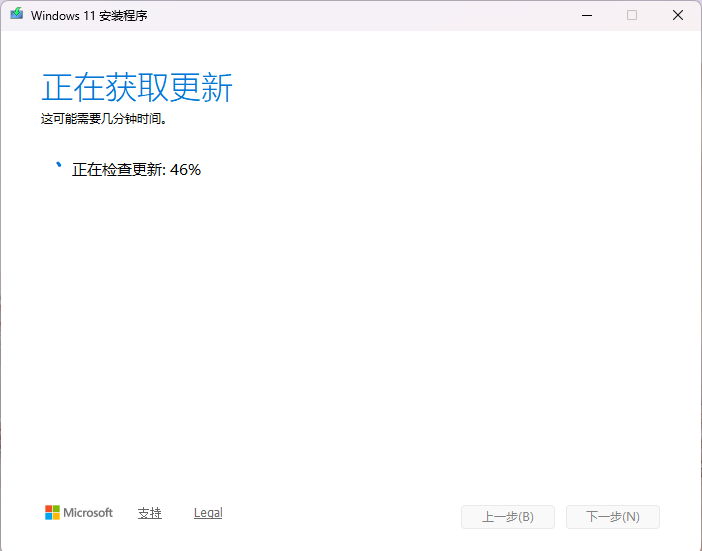Click the 下一步(N) next button
The width and height of the screenshot is (702, 551).
[612, 517]
